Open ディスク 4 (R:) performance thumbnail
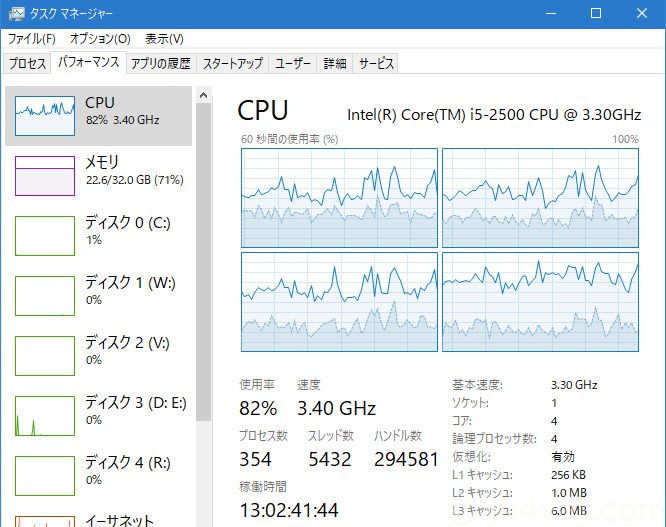Image resolution: width=666 pixels, height=527 pixels. point(45,476)
